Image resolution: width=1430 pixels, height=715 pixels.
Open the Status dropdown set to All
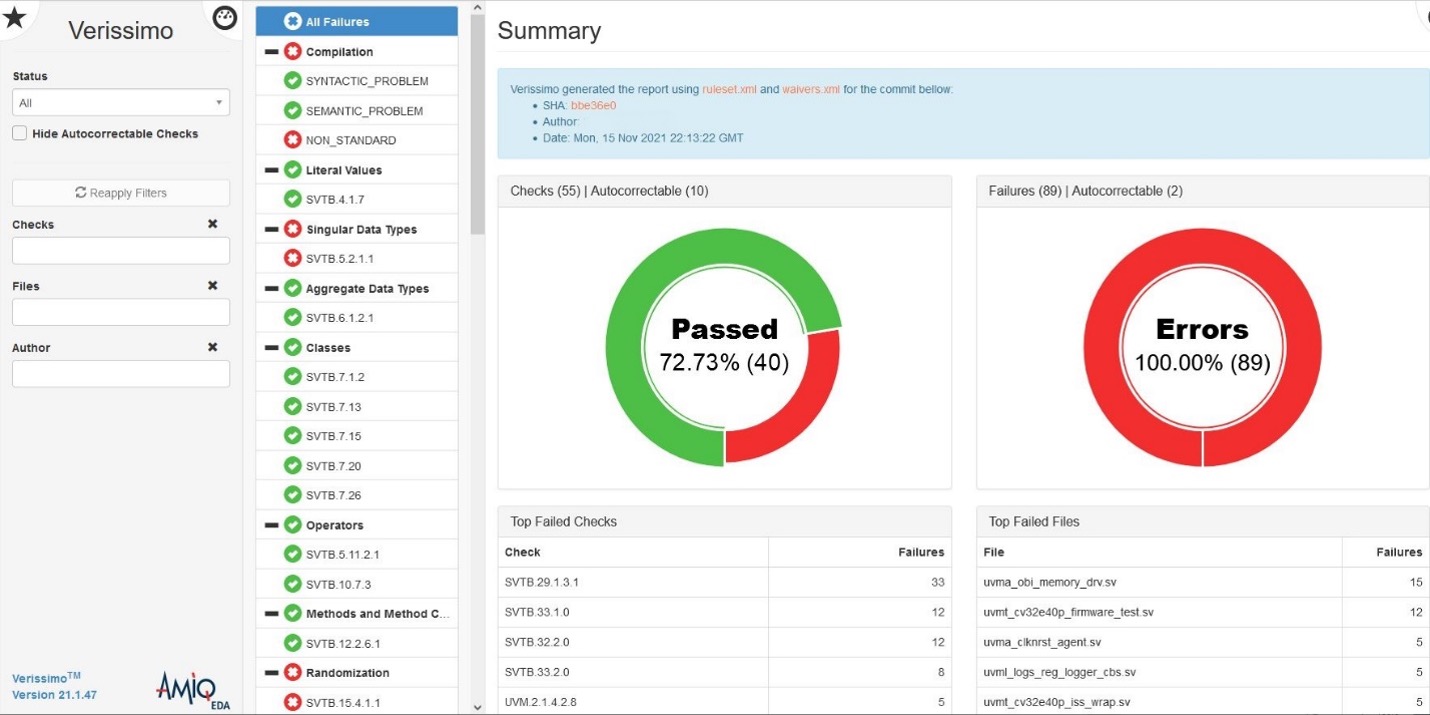[x=121, y=103]
